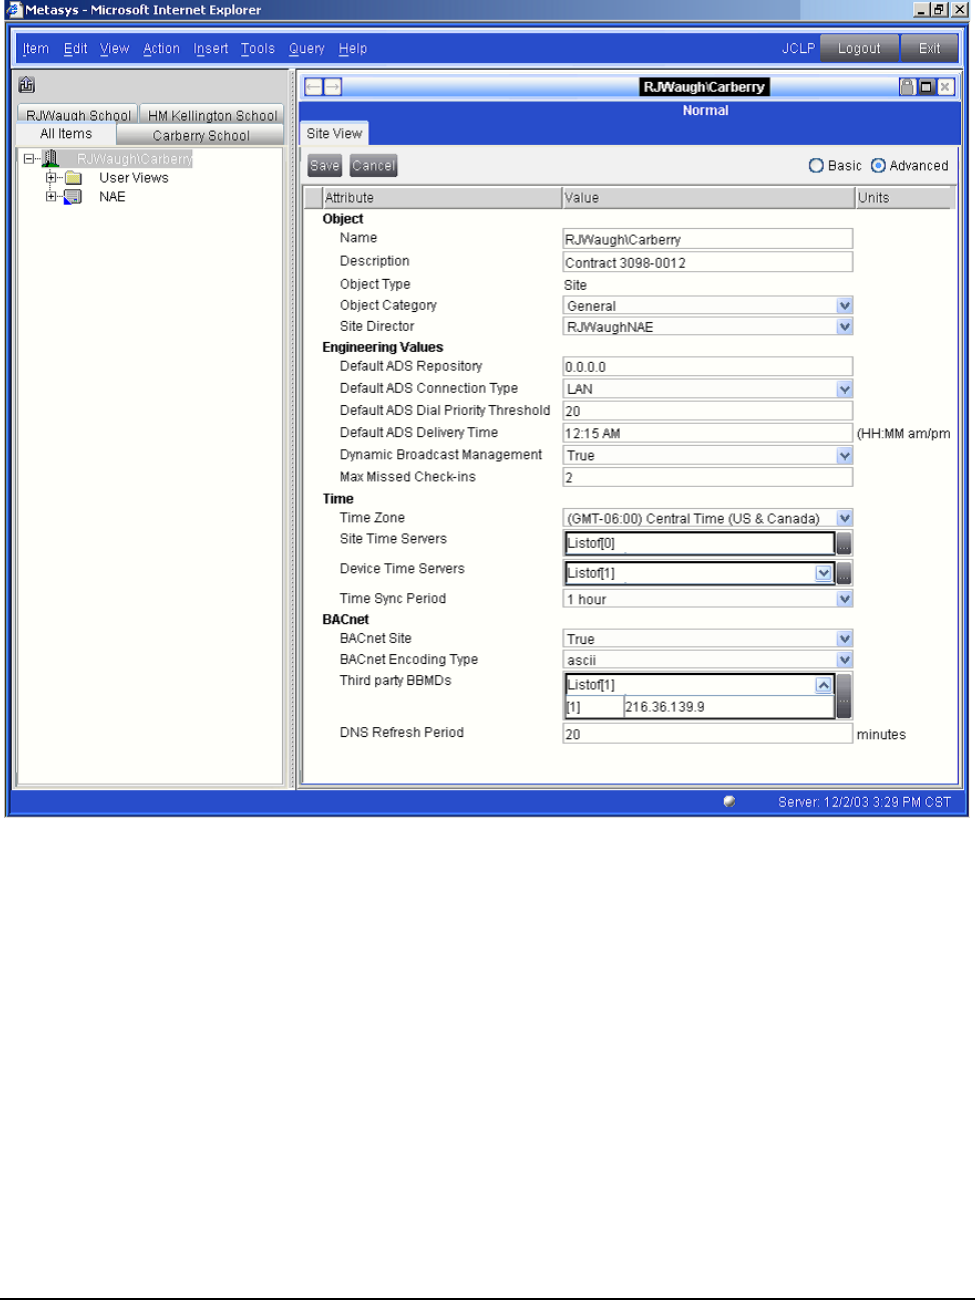This screenshot has height=1300, width=975.
Task: Select RJWaugh\Carberry in navigation tree
Action: click(134, 159)
